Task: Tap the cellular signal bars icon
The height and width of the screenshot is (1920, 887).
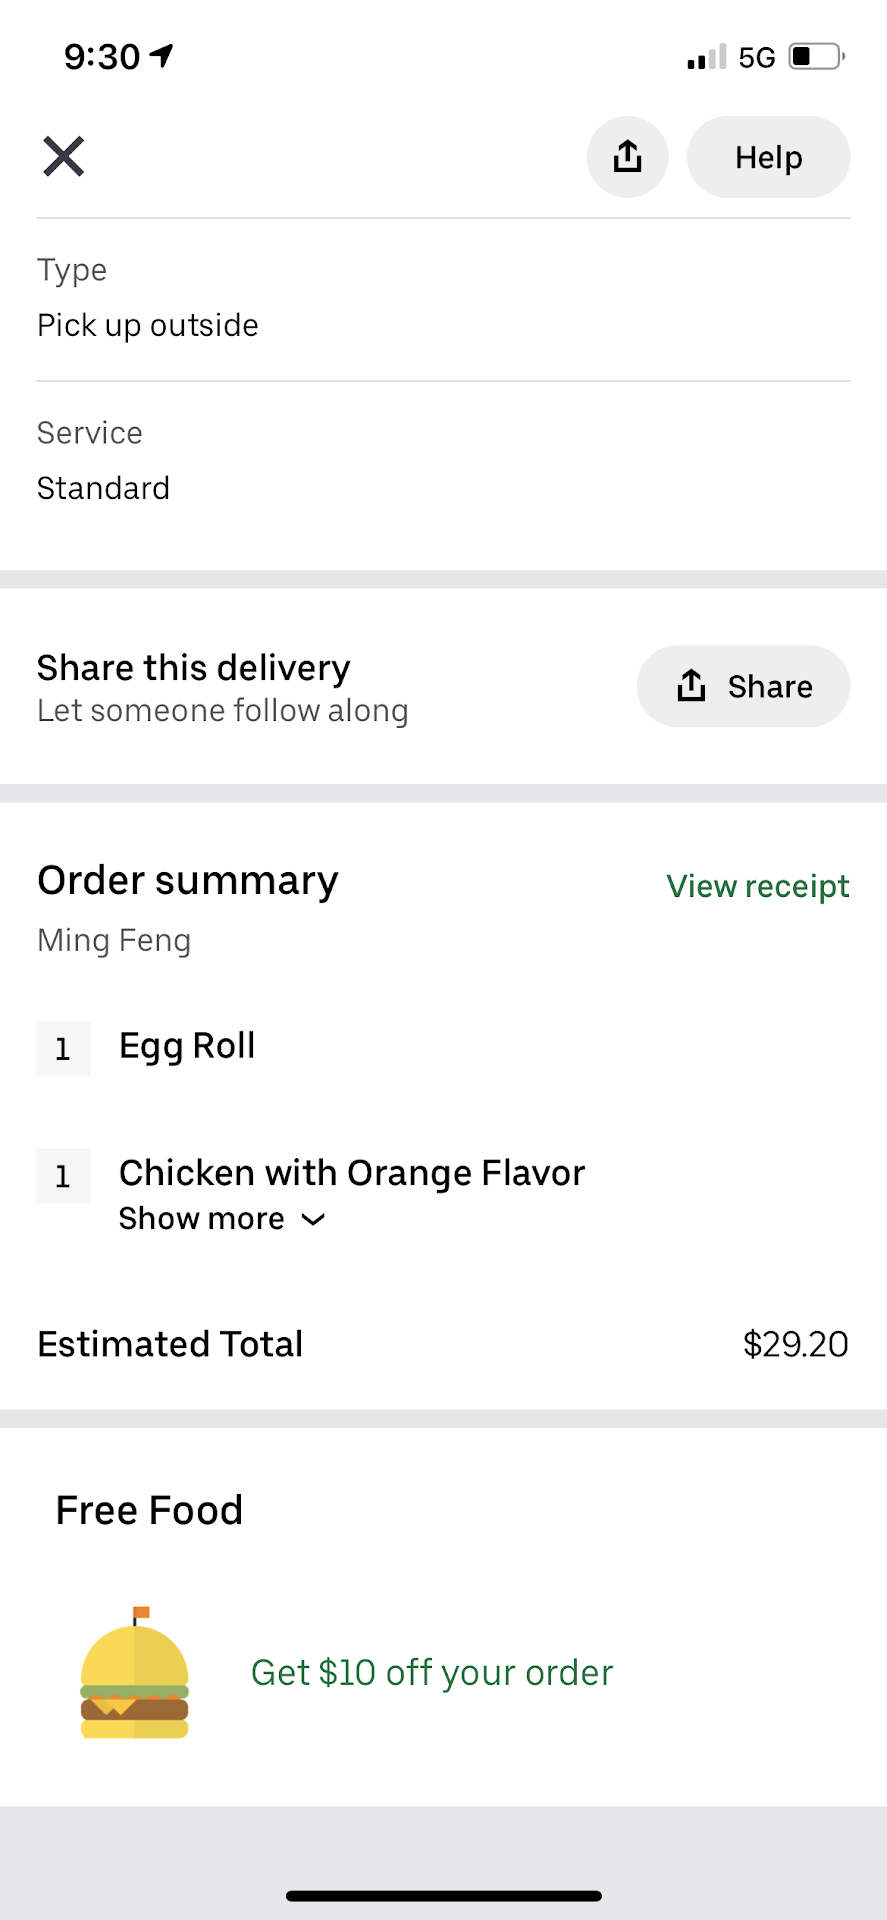Action: click(707, 57)
